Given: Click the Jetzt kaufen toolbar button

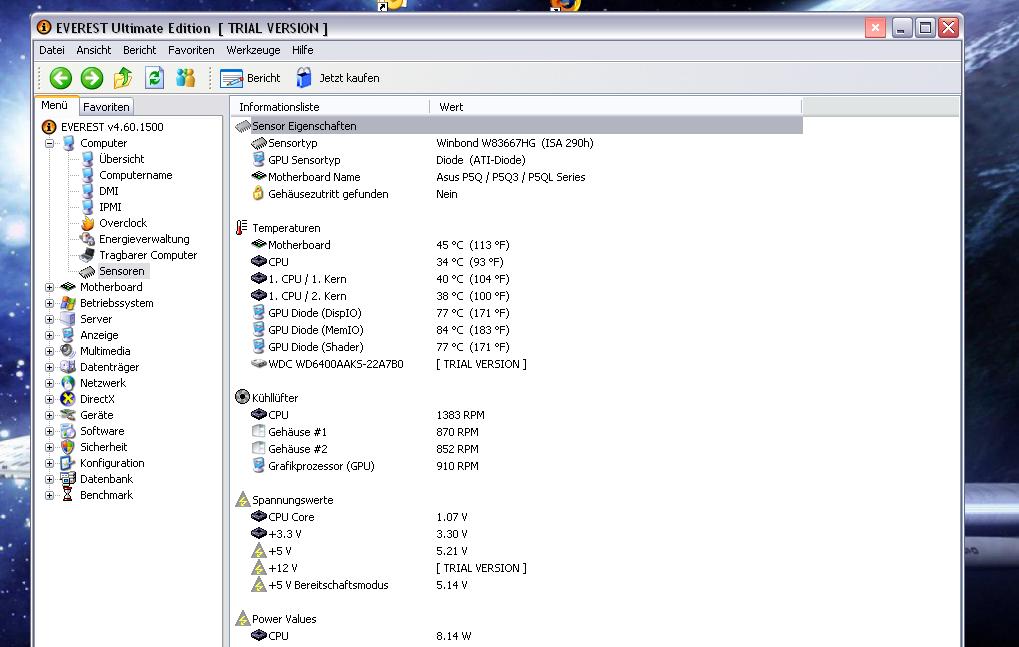Looking at the screenshot, I should [x=338, y=78].
